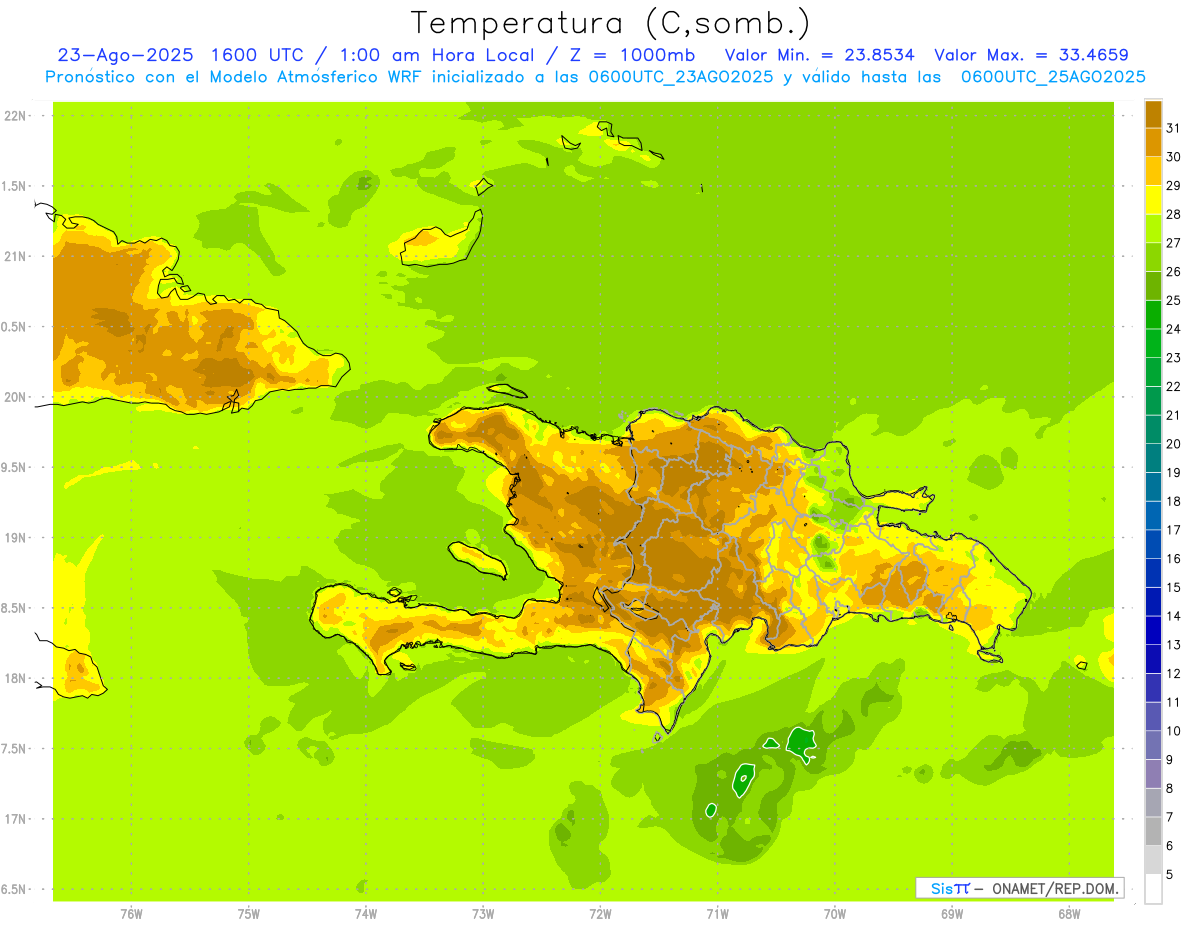
Task: Click the legend value '19'
Action: click(1173, 472)
